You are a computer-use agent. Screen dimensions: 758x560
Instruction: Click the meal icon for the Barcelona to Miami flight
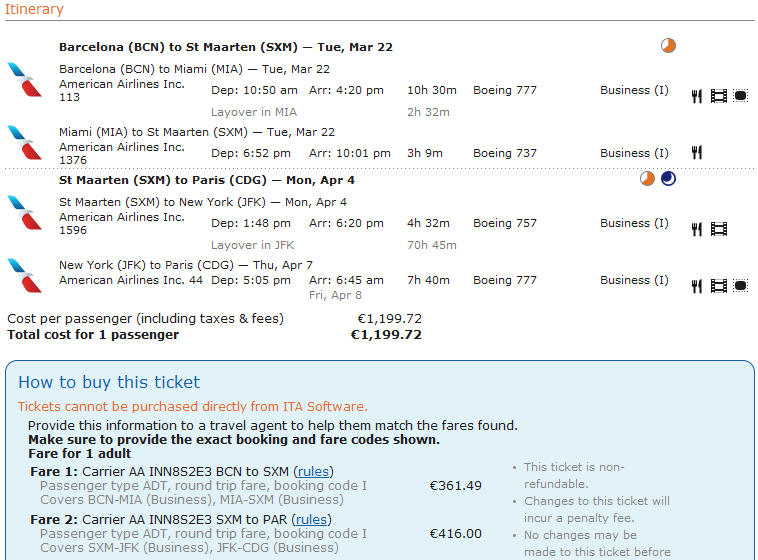(697, 96)
